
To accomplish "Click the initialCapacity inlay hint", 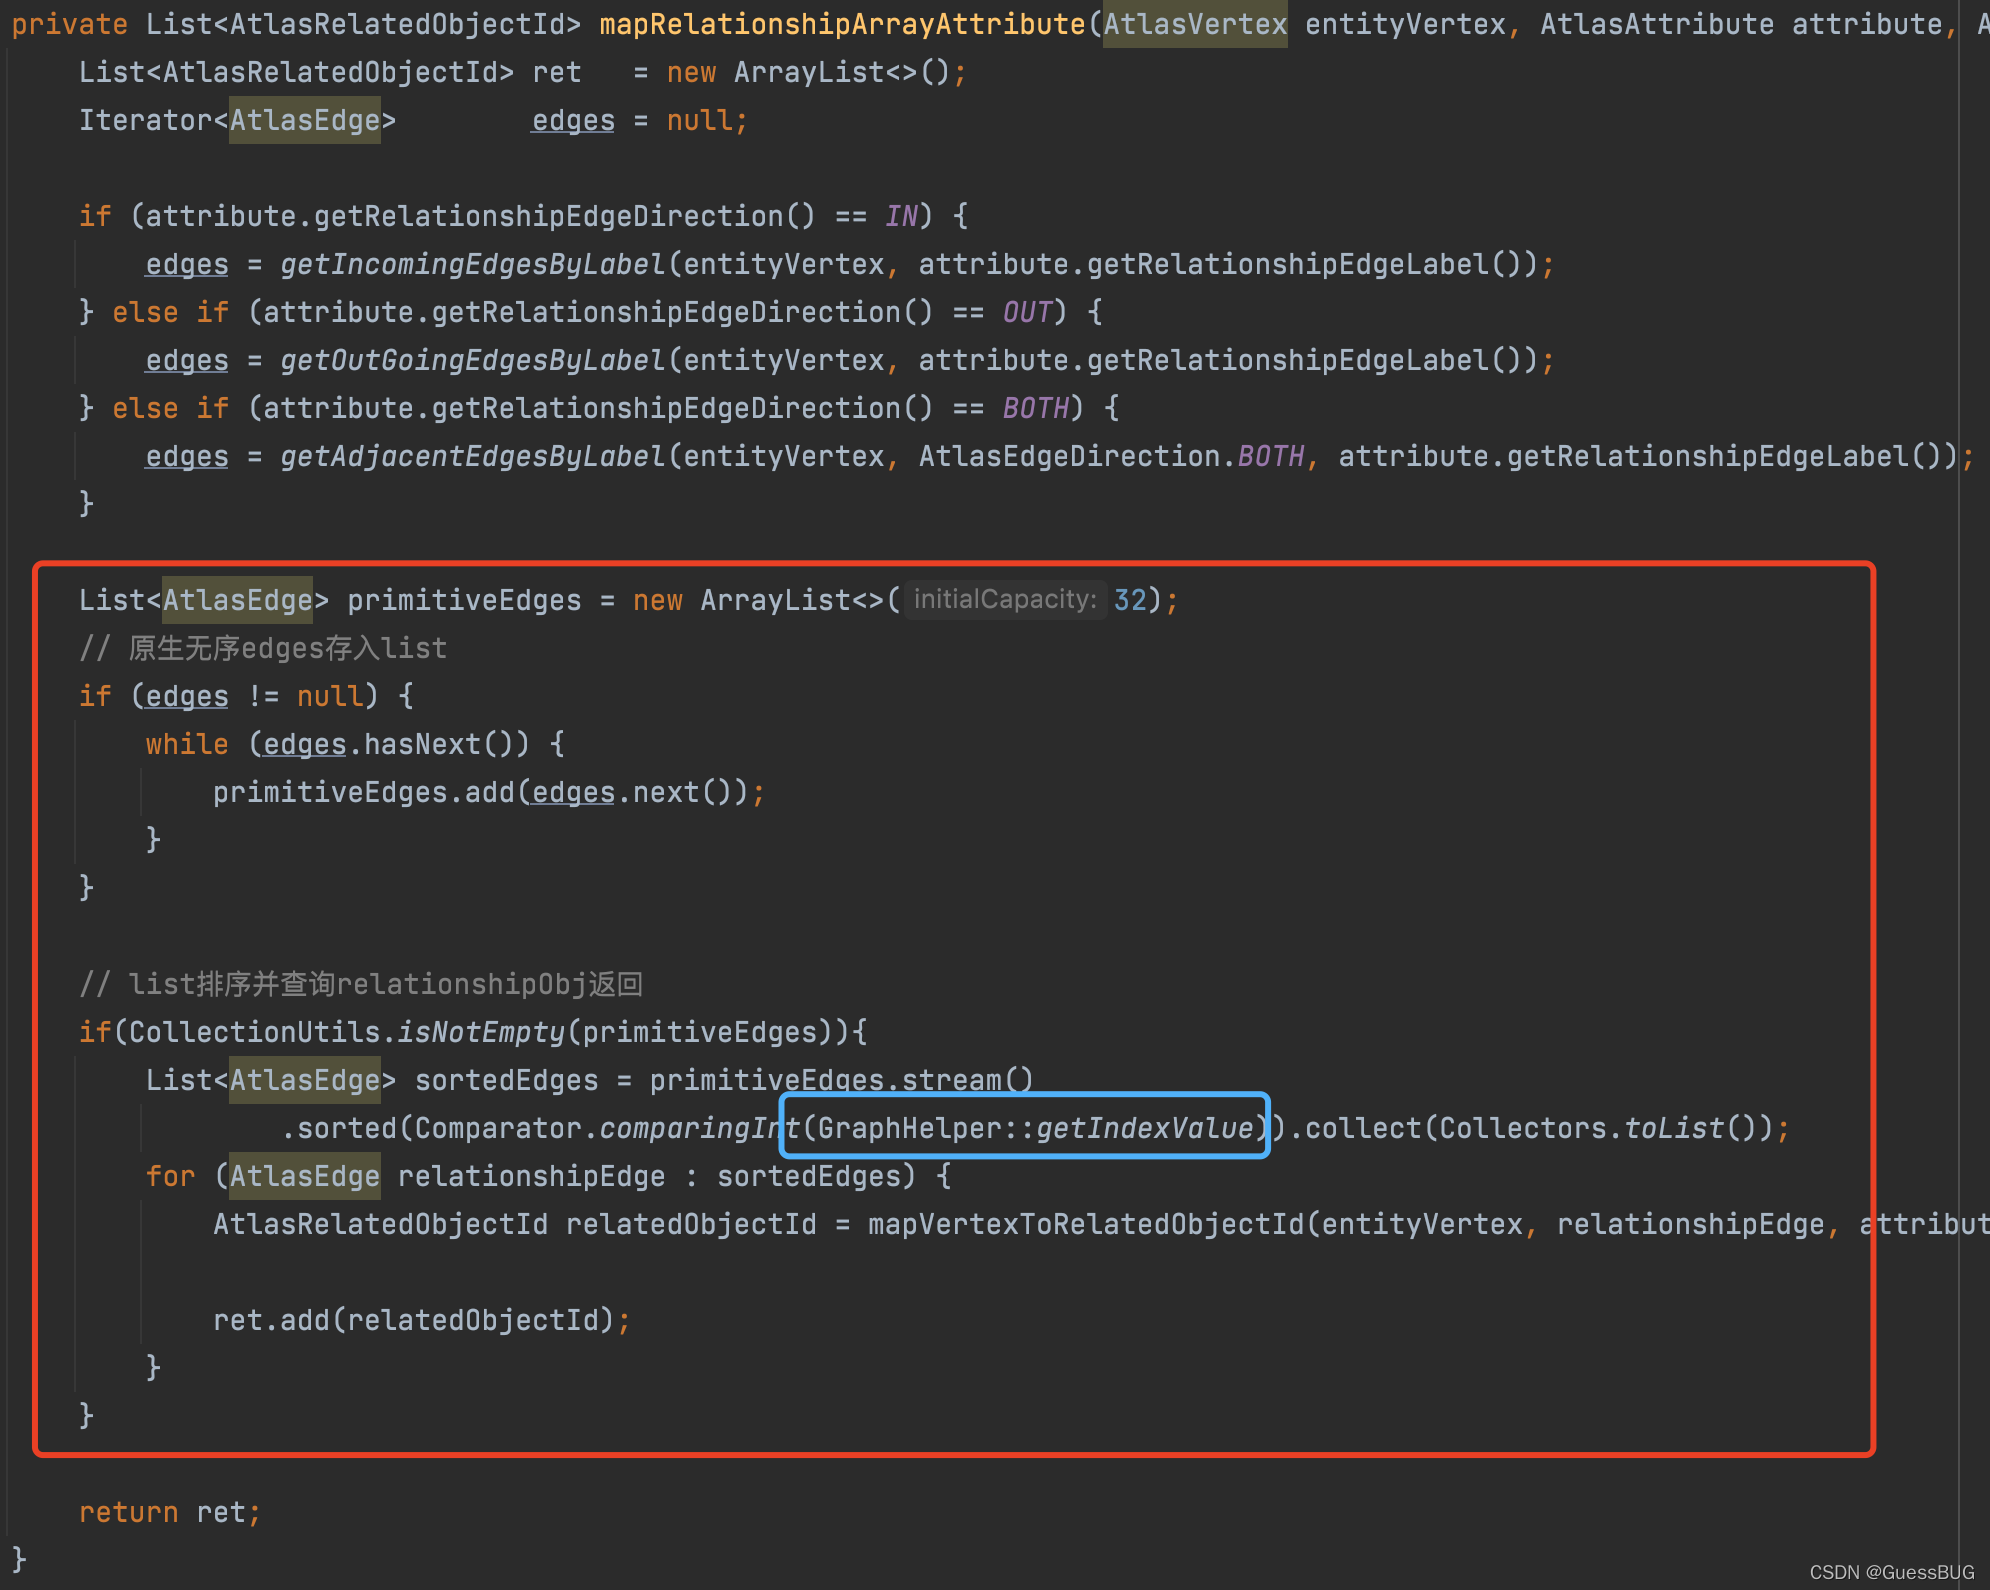I will coord(1005,599).
